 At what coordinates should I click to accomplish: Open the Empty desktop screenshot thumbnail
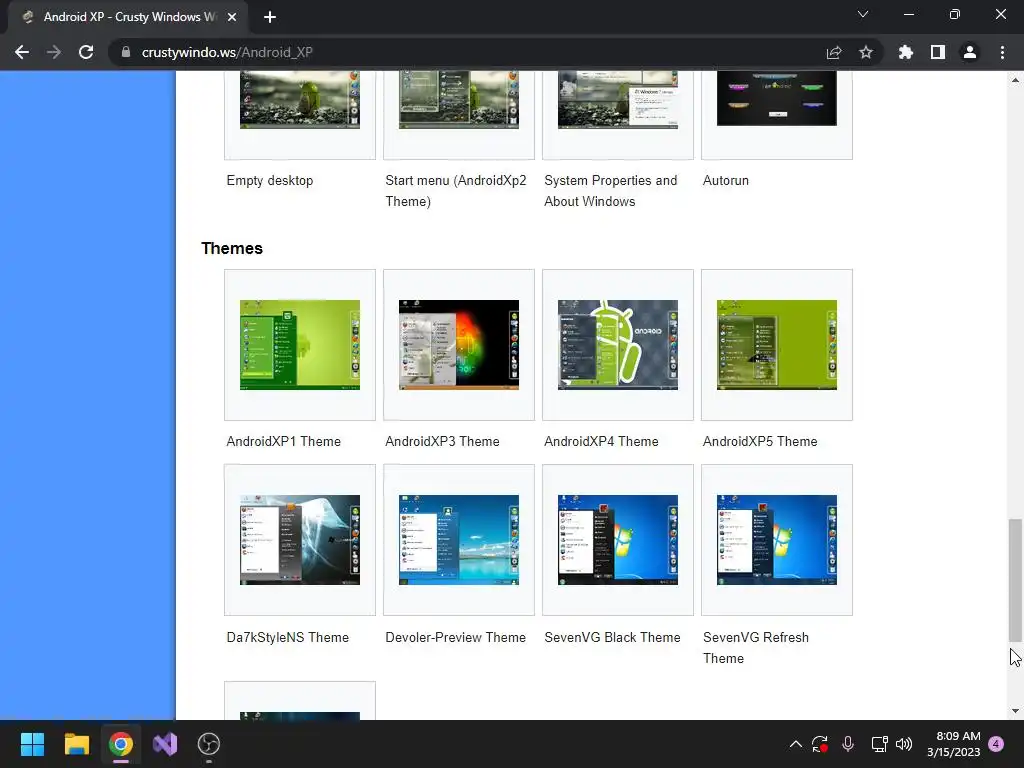(x=300, y=99)
